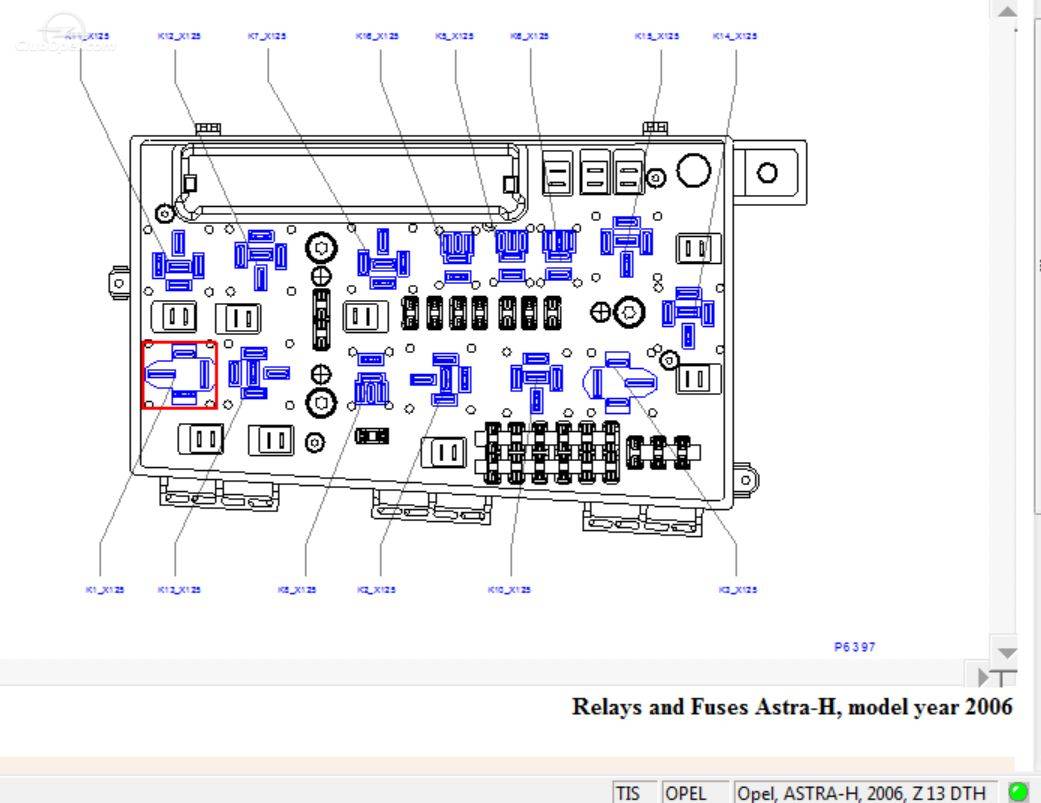Click the K13 relay socket in the diagram
Image resolution: width=1041 pixels, height=803 pixels.
point(258,373)
